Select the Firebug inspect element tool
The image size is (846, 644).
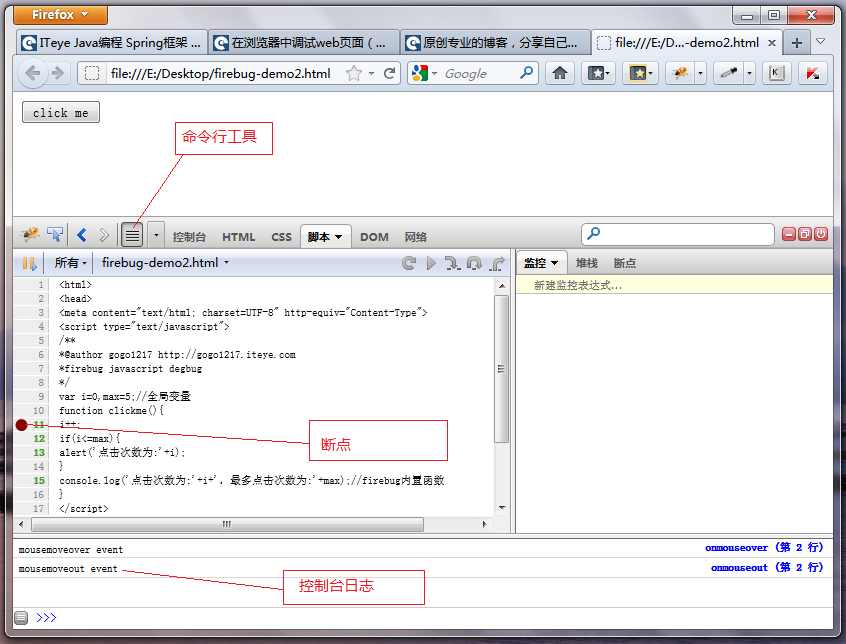coord(54,234)
